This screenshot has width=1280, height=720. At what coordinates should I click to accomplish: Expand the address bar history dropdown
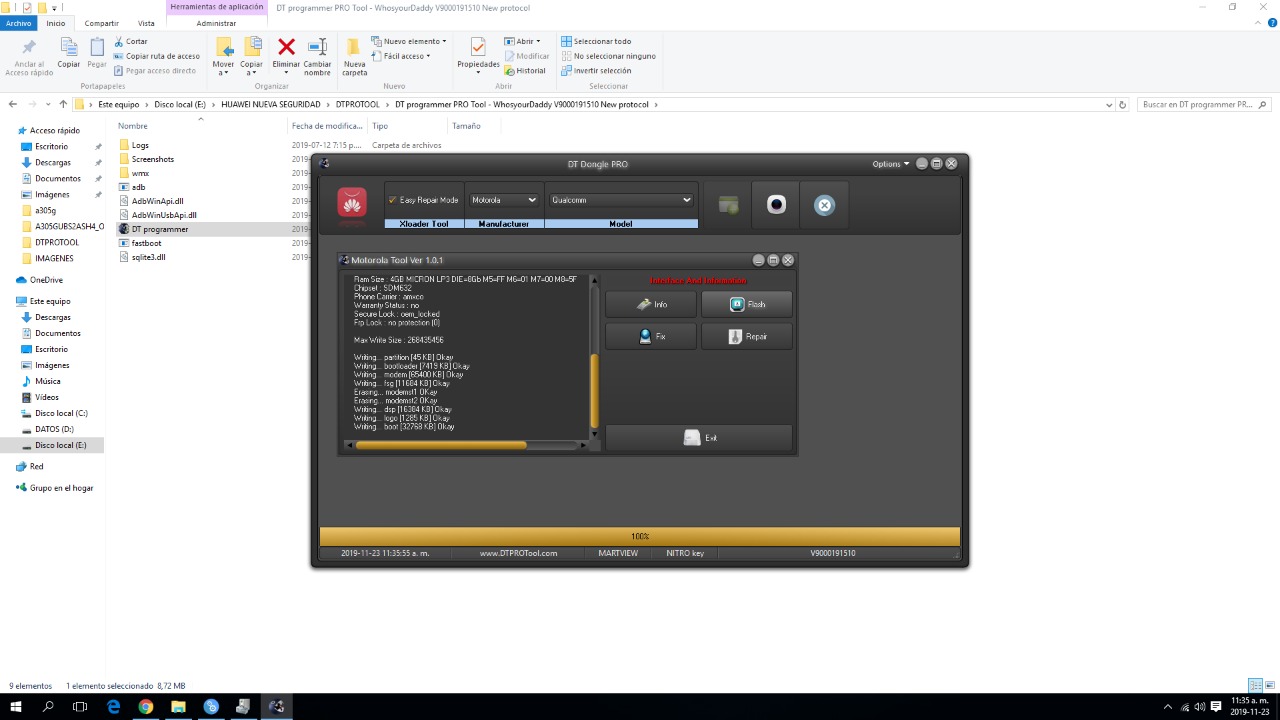click(x=1109, y=104)
